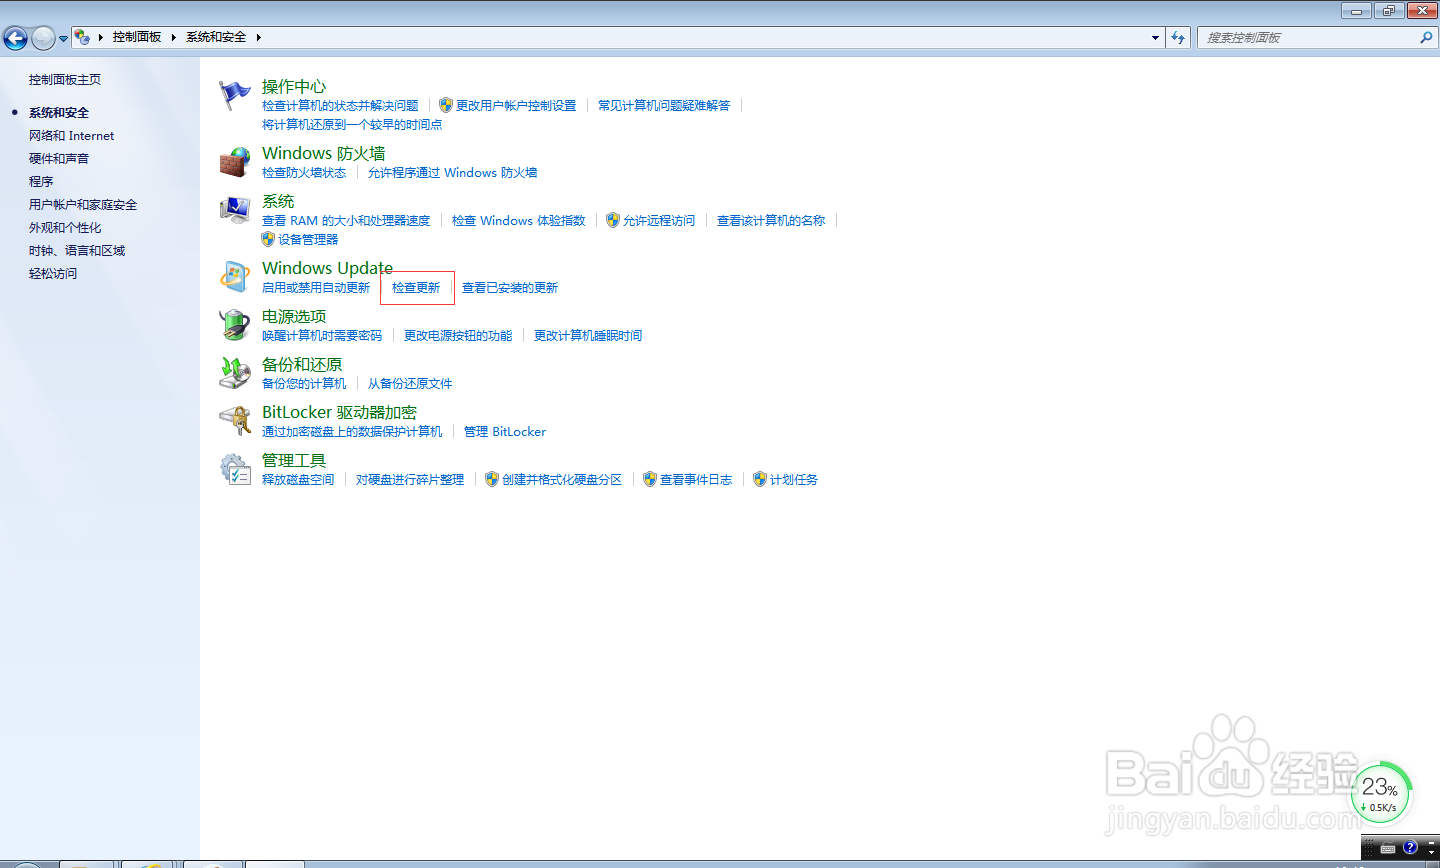
Task: Click 检查更新 link
Action: pos(416,287)
